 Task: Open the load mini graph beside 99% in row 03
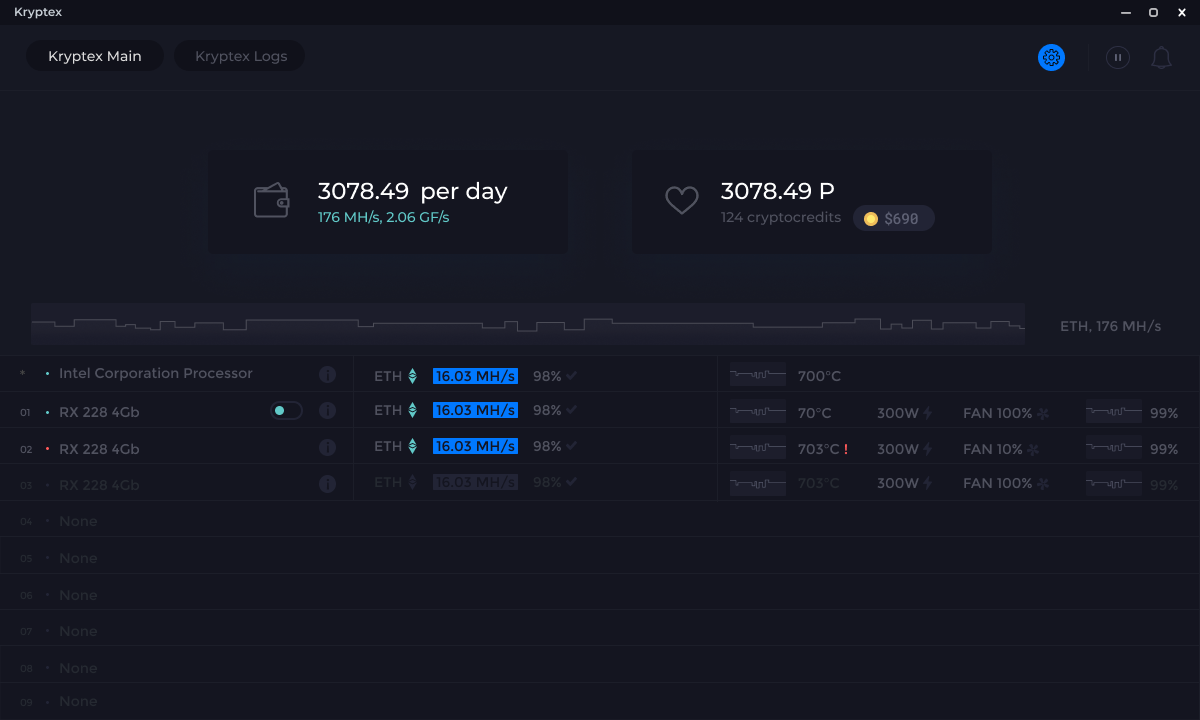coord(1114,484)
